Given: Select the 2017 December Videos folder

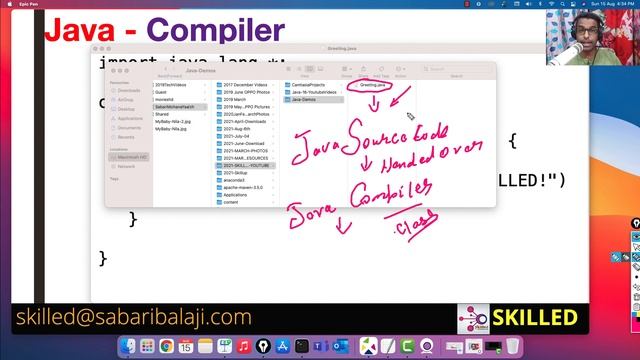Looking at the screenshot, I should 245,85.
